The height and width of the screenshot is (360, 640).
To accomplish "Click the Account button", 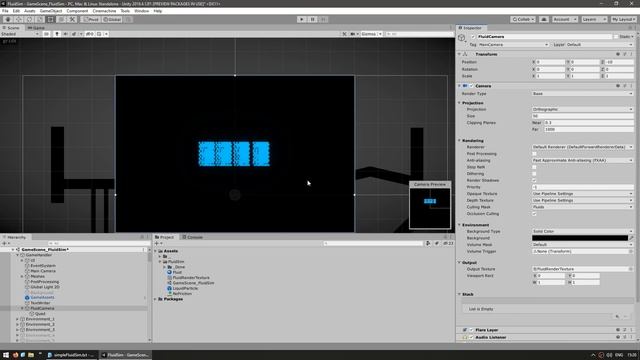I will (564, 19).
